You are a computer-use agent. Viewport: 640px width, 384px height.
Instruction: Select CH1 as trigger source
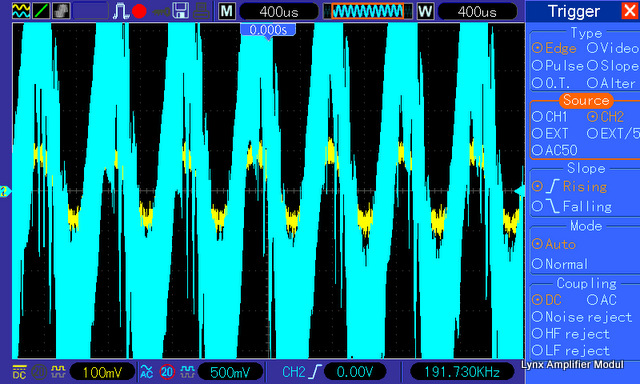pos(549,117)
